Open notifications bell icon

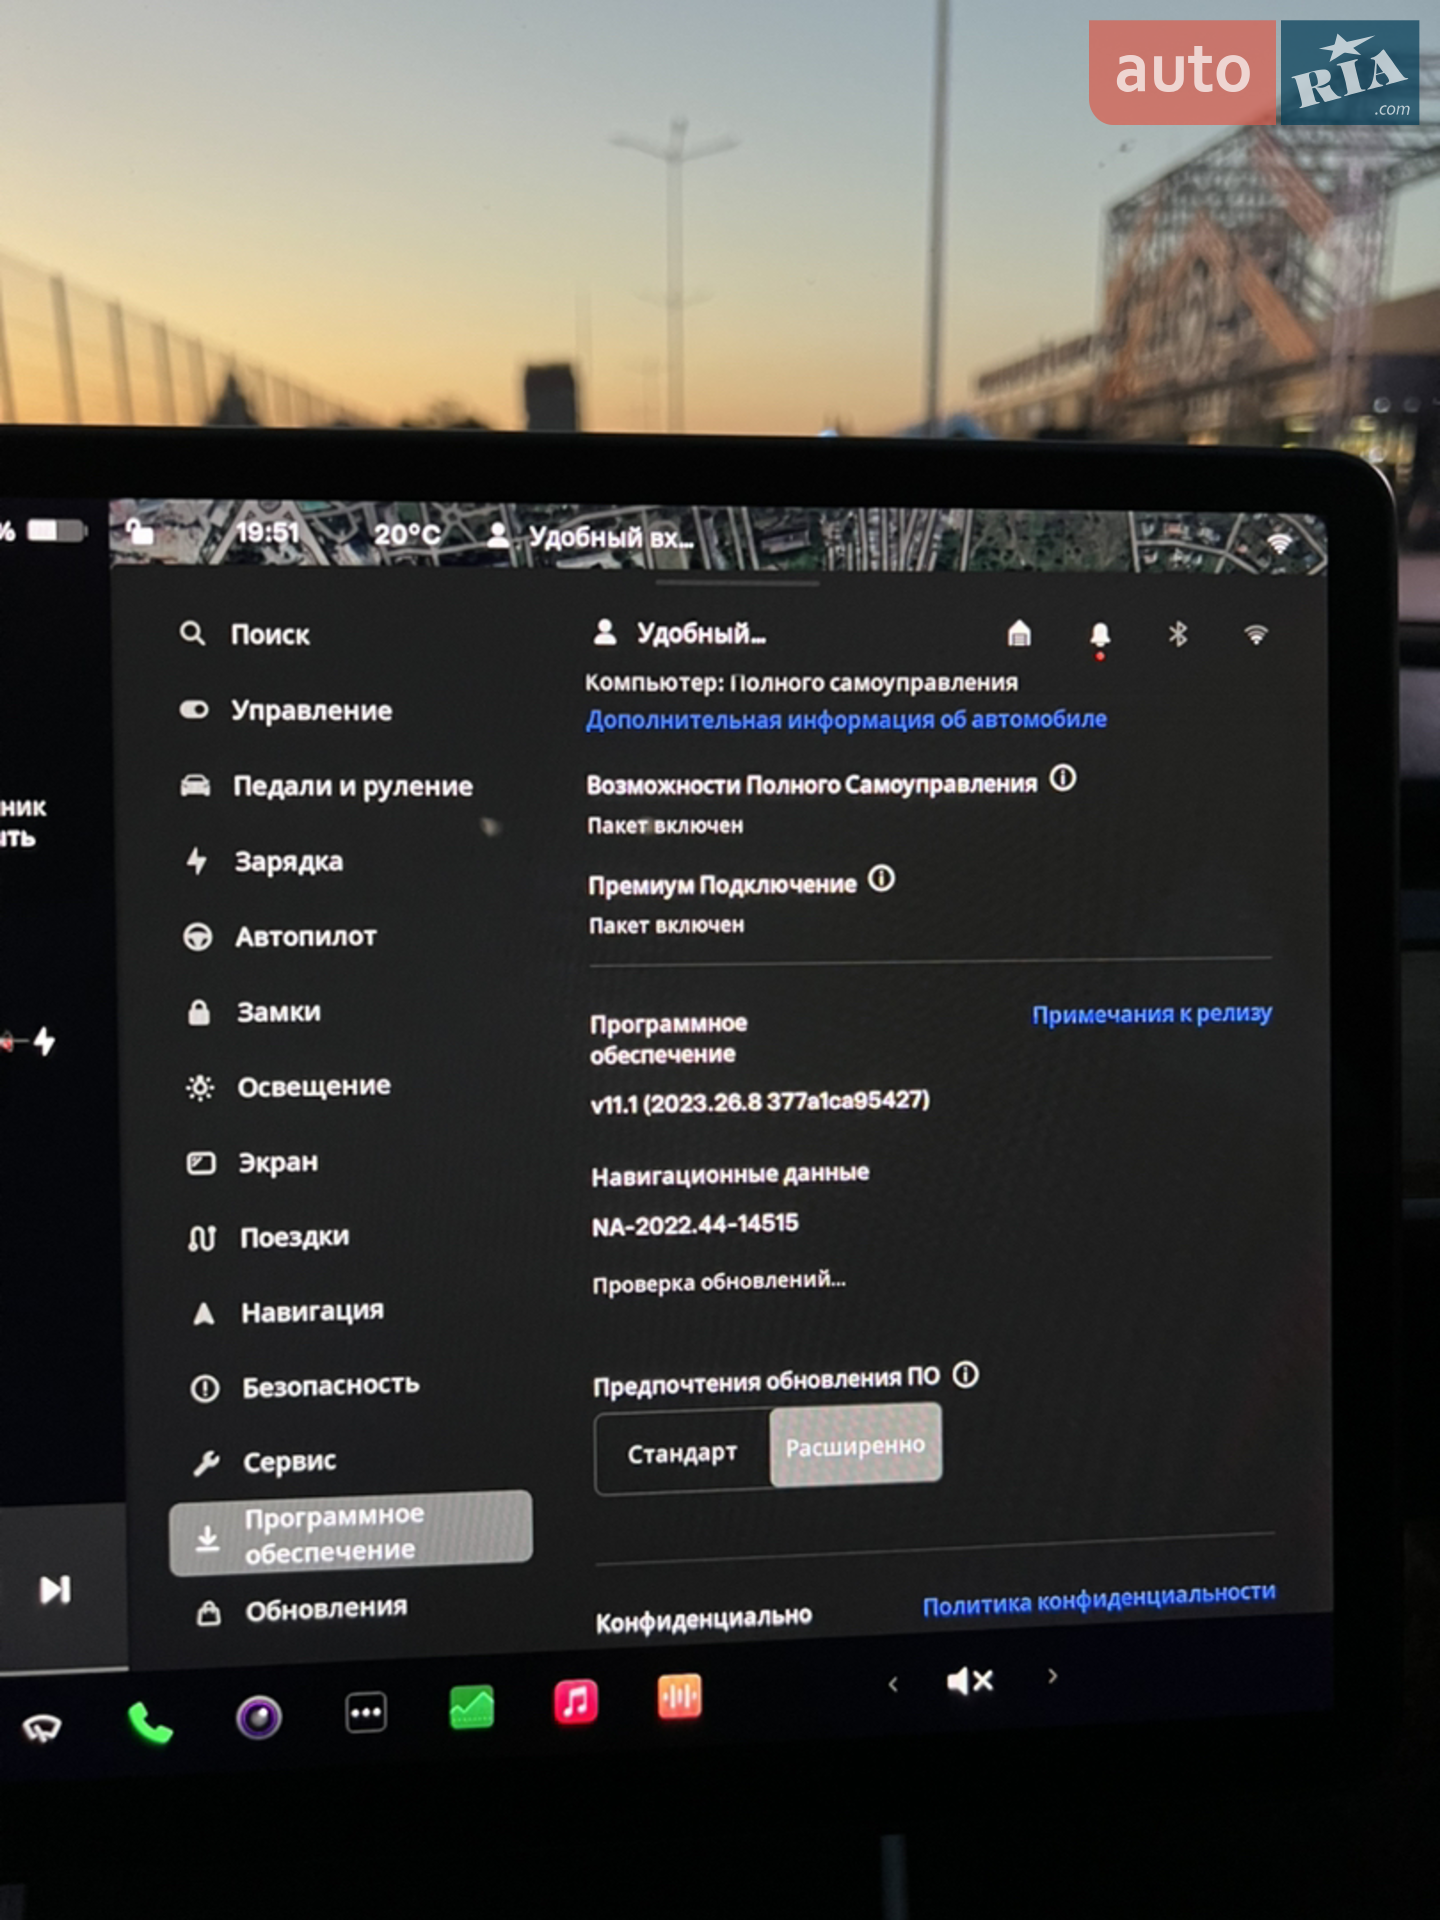pos(1100,636)
